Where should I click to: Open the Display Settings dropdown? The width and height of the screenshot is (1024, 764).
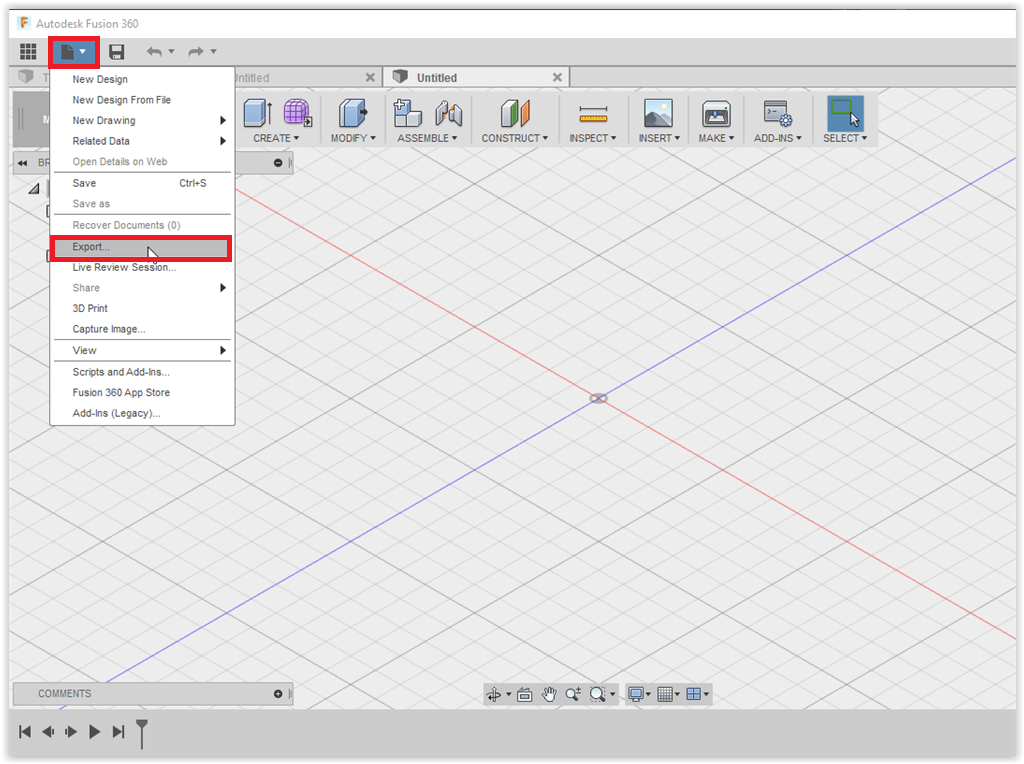click(x=639, y=694)
